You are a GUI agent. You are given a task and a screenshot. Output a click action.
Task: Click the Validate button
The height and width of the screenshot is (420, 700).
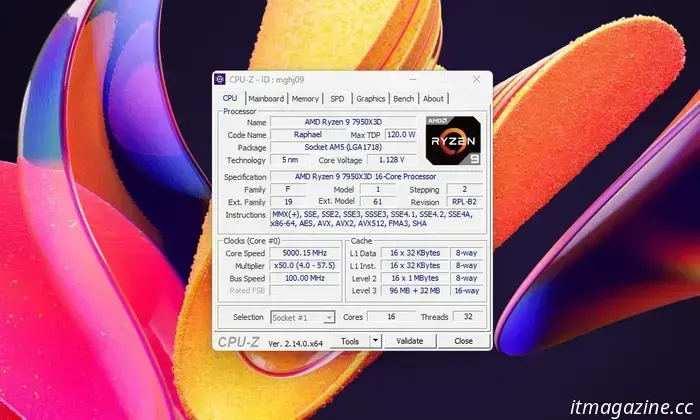(410, 341)
